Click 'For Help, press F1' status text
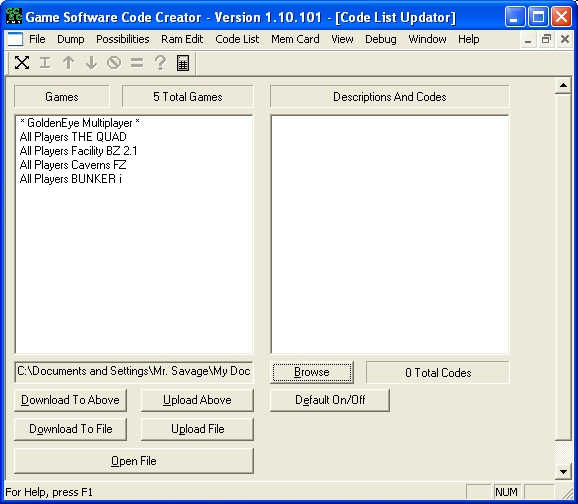Viewport: 578px width, 504px height. [x=49, y=492]
